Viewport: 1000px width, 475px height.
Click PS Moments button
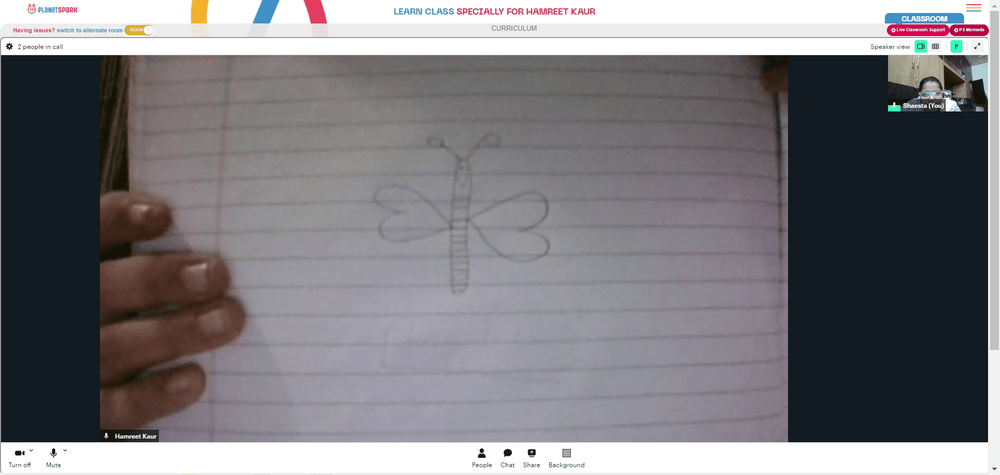[969, 30]
